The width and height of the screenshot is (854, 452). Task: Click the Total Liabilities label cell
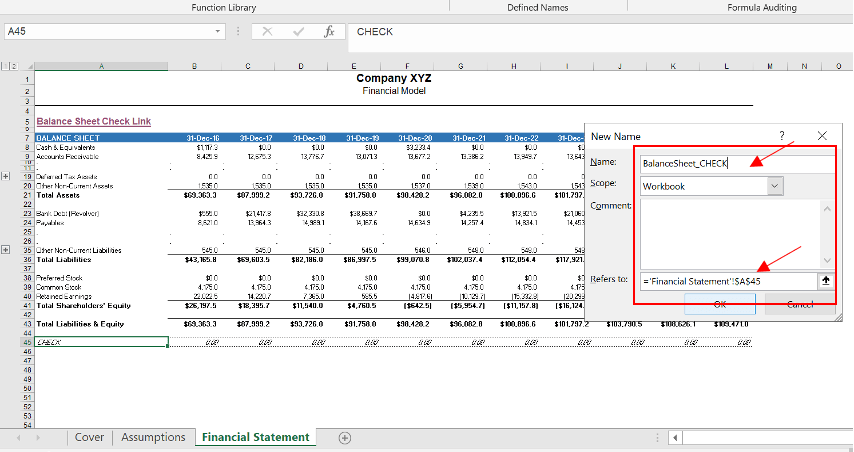(64, 260)
